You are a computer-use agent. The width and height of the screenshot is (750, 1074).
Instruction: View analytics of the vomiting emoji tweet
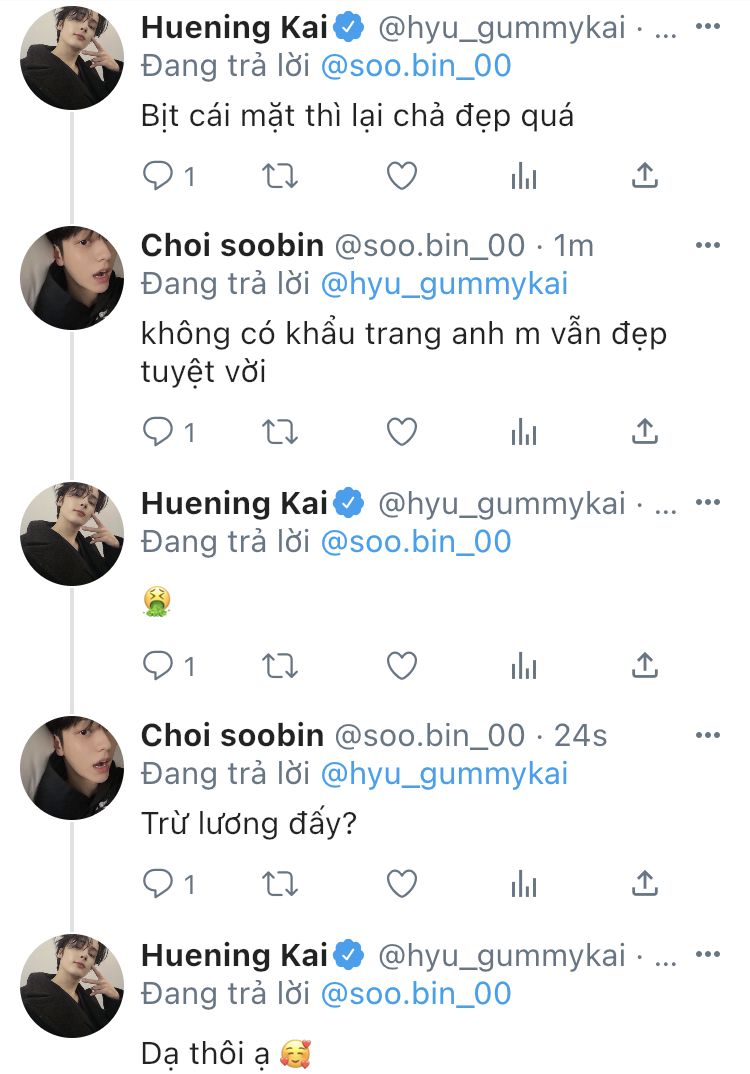click(523, 665)
